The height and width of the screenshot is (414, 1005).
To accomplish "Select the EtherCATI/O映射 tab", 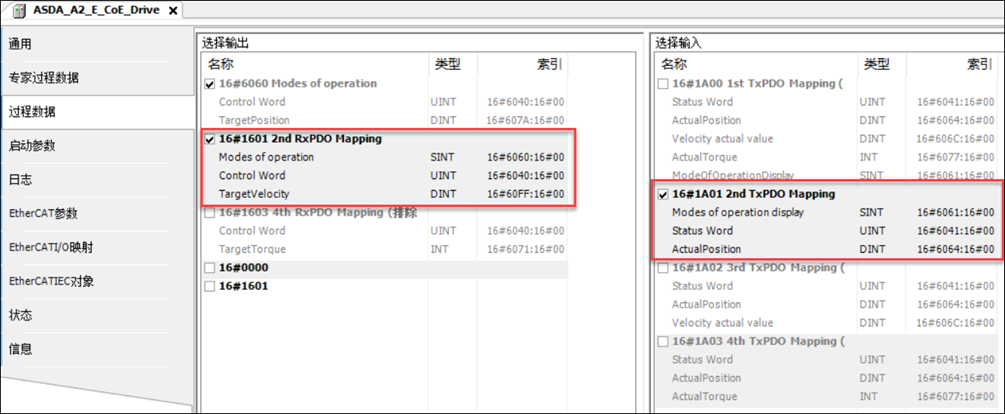I will pyautogui.click(x=51, y=247).
